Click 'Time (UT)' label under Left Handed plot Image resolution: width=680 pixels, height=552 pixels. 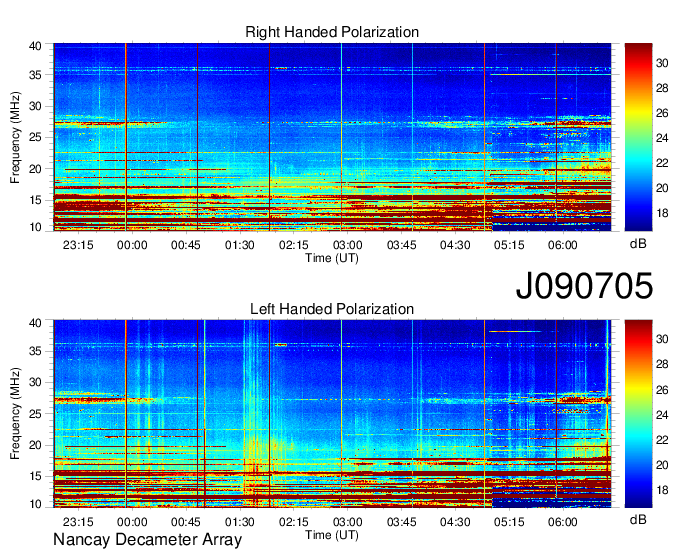332,535
